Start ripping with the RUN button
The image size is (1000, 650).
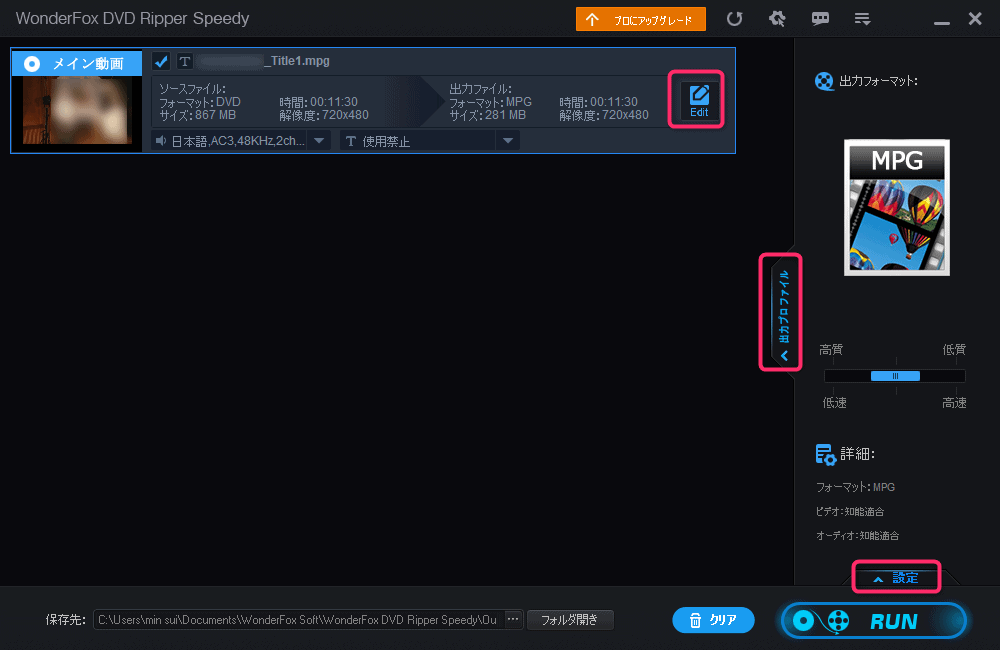(873, 621)
